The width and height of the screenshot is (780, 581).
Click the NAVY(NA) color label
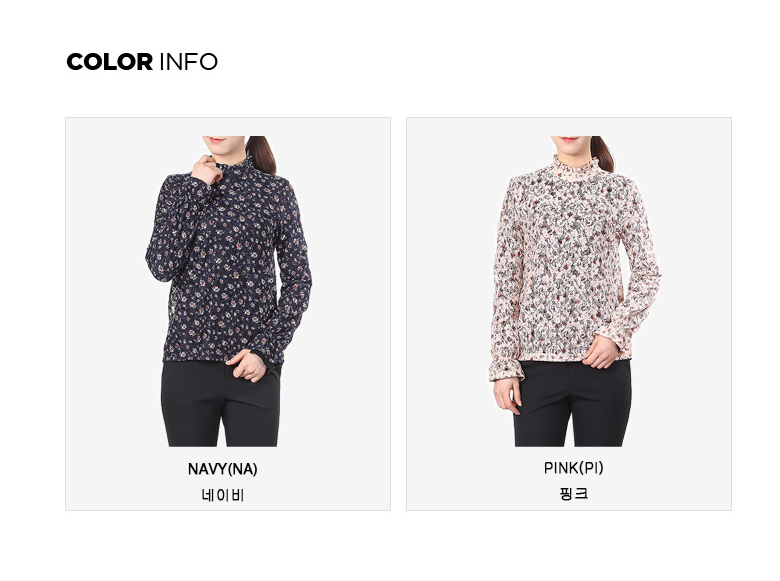222,469
